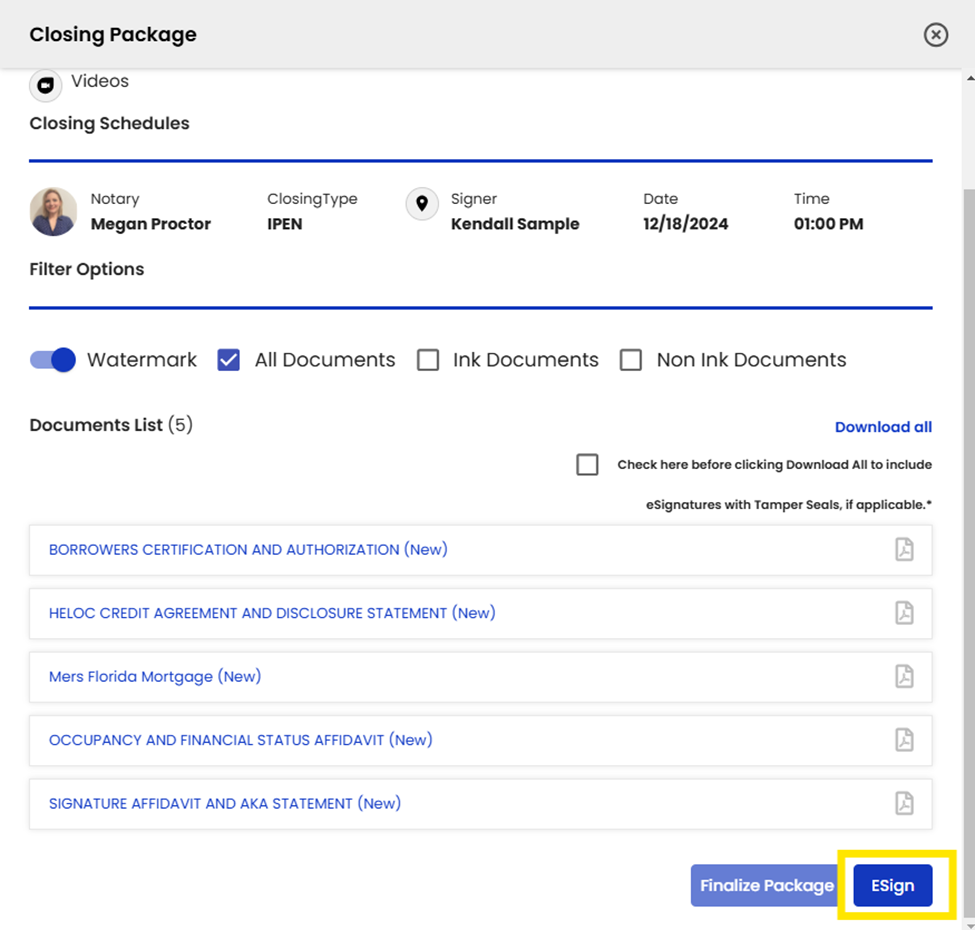Tick the eSignatures with Tamper Seals checkbox
Screen dimensions: 975x930
click(x=588, y=464)
